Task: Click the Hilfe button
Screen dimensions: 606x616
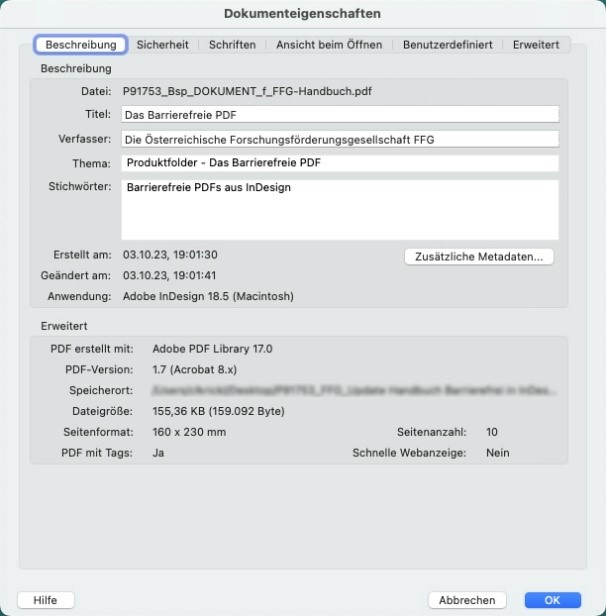Action: point(46,600)
